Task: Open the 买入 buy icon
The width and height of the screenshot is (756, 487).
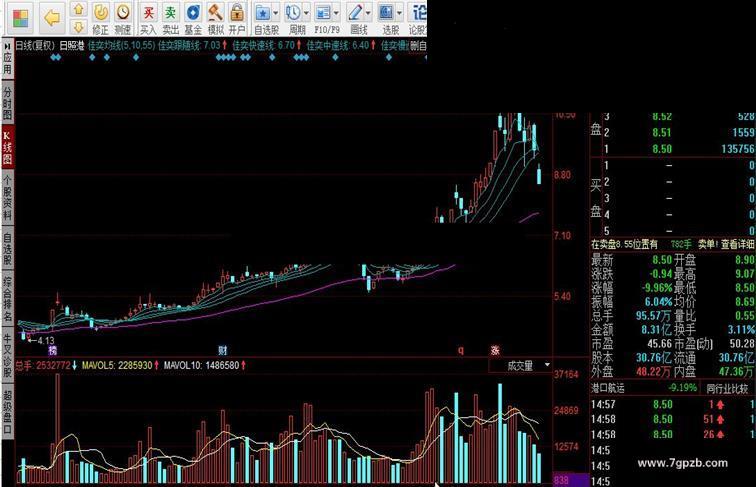Action: (x=148, y=12)
